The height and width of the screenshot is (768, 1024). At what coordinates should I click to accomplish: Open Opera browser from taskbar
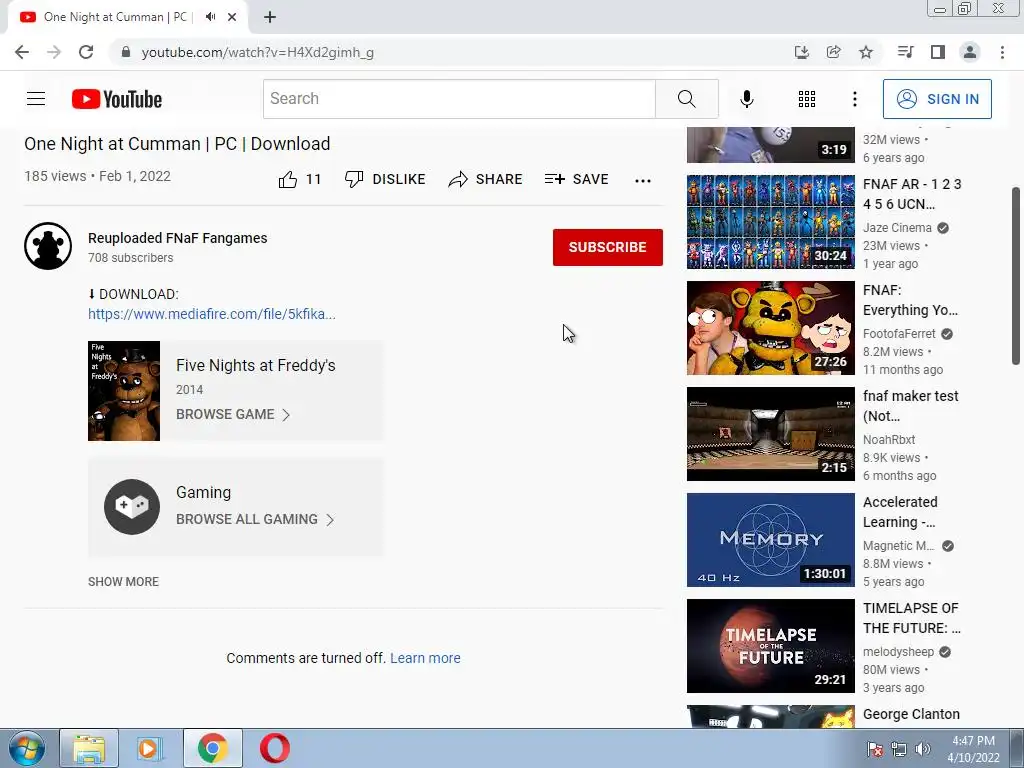coord(274,748)
